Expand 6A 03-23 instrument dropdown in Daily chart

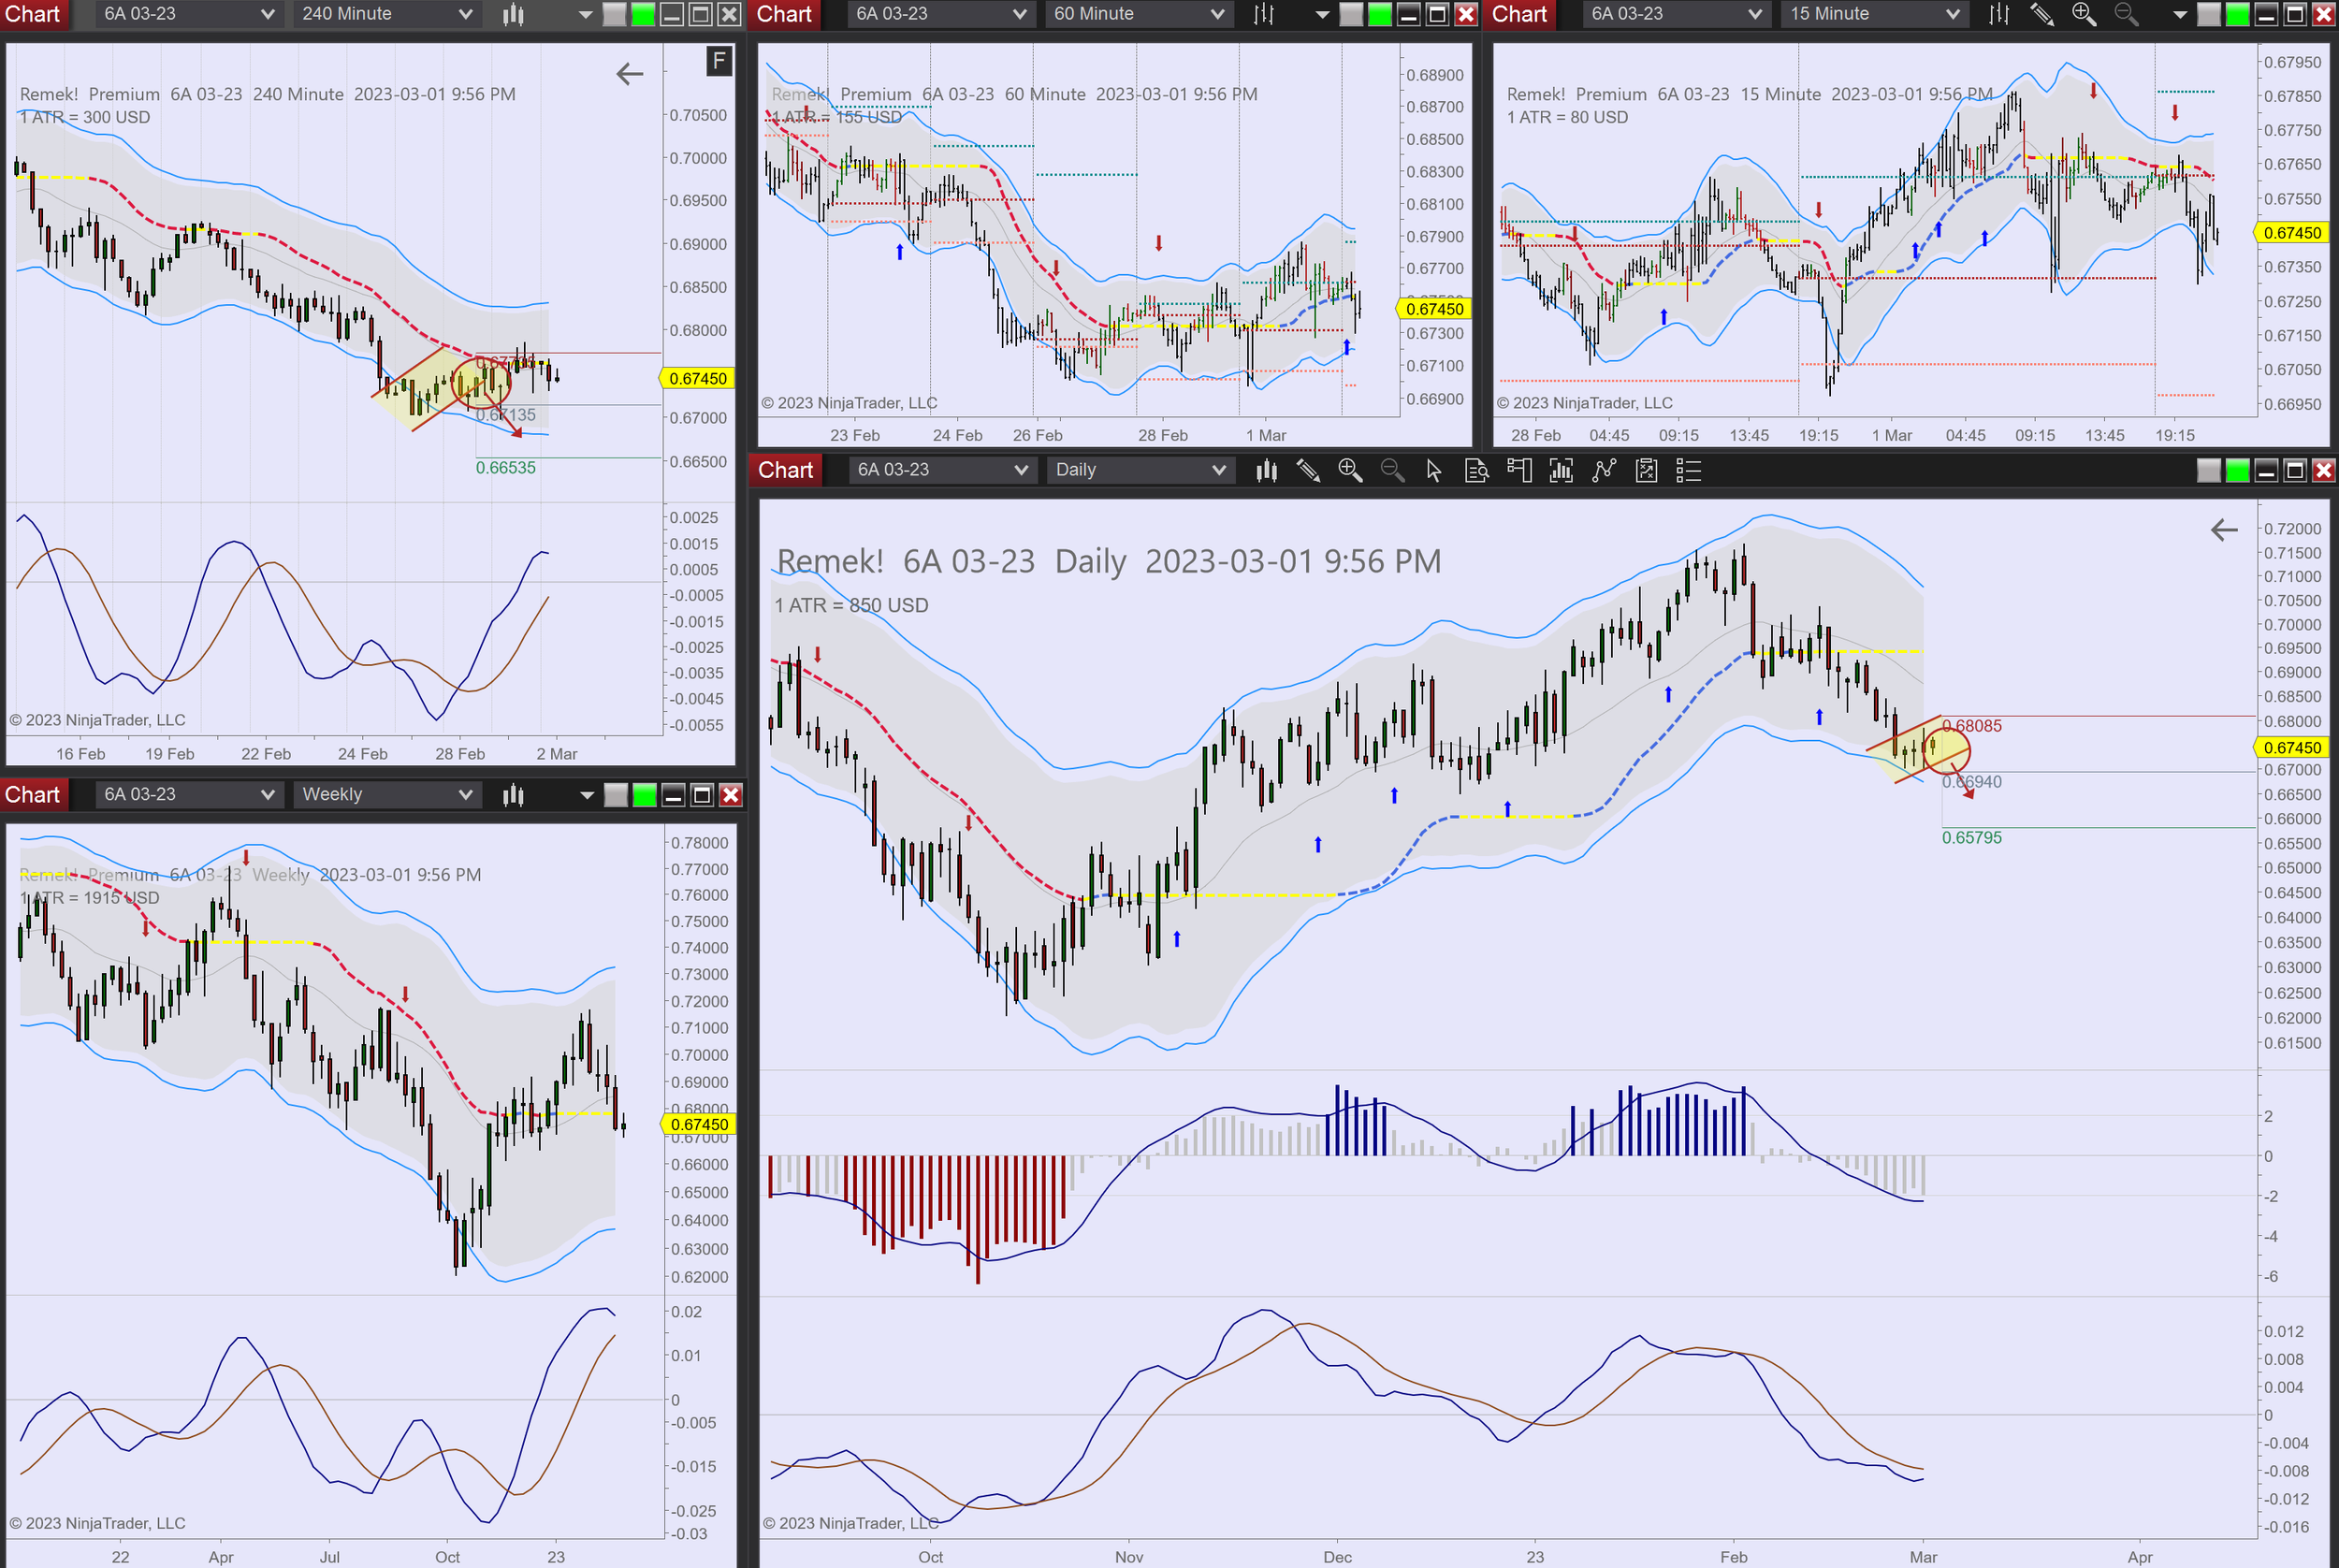[x=940, y=470]
